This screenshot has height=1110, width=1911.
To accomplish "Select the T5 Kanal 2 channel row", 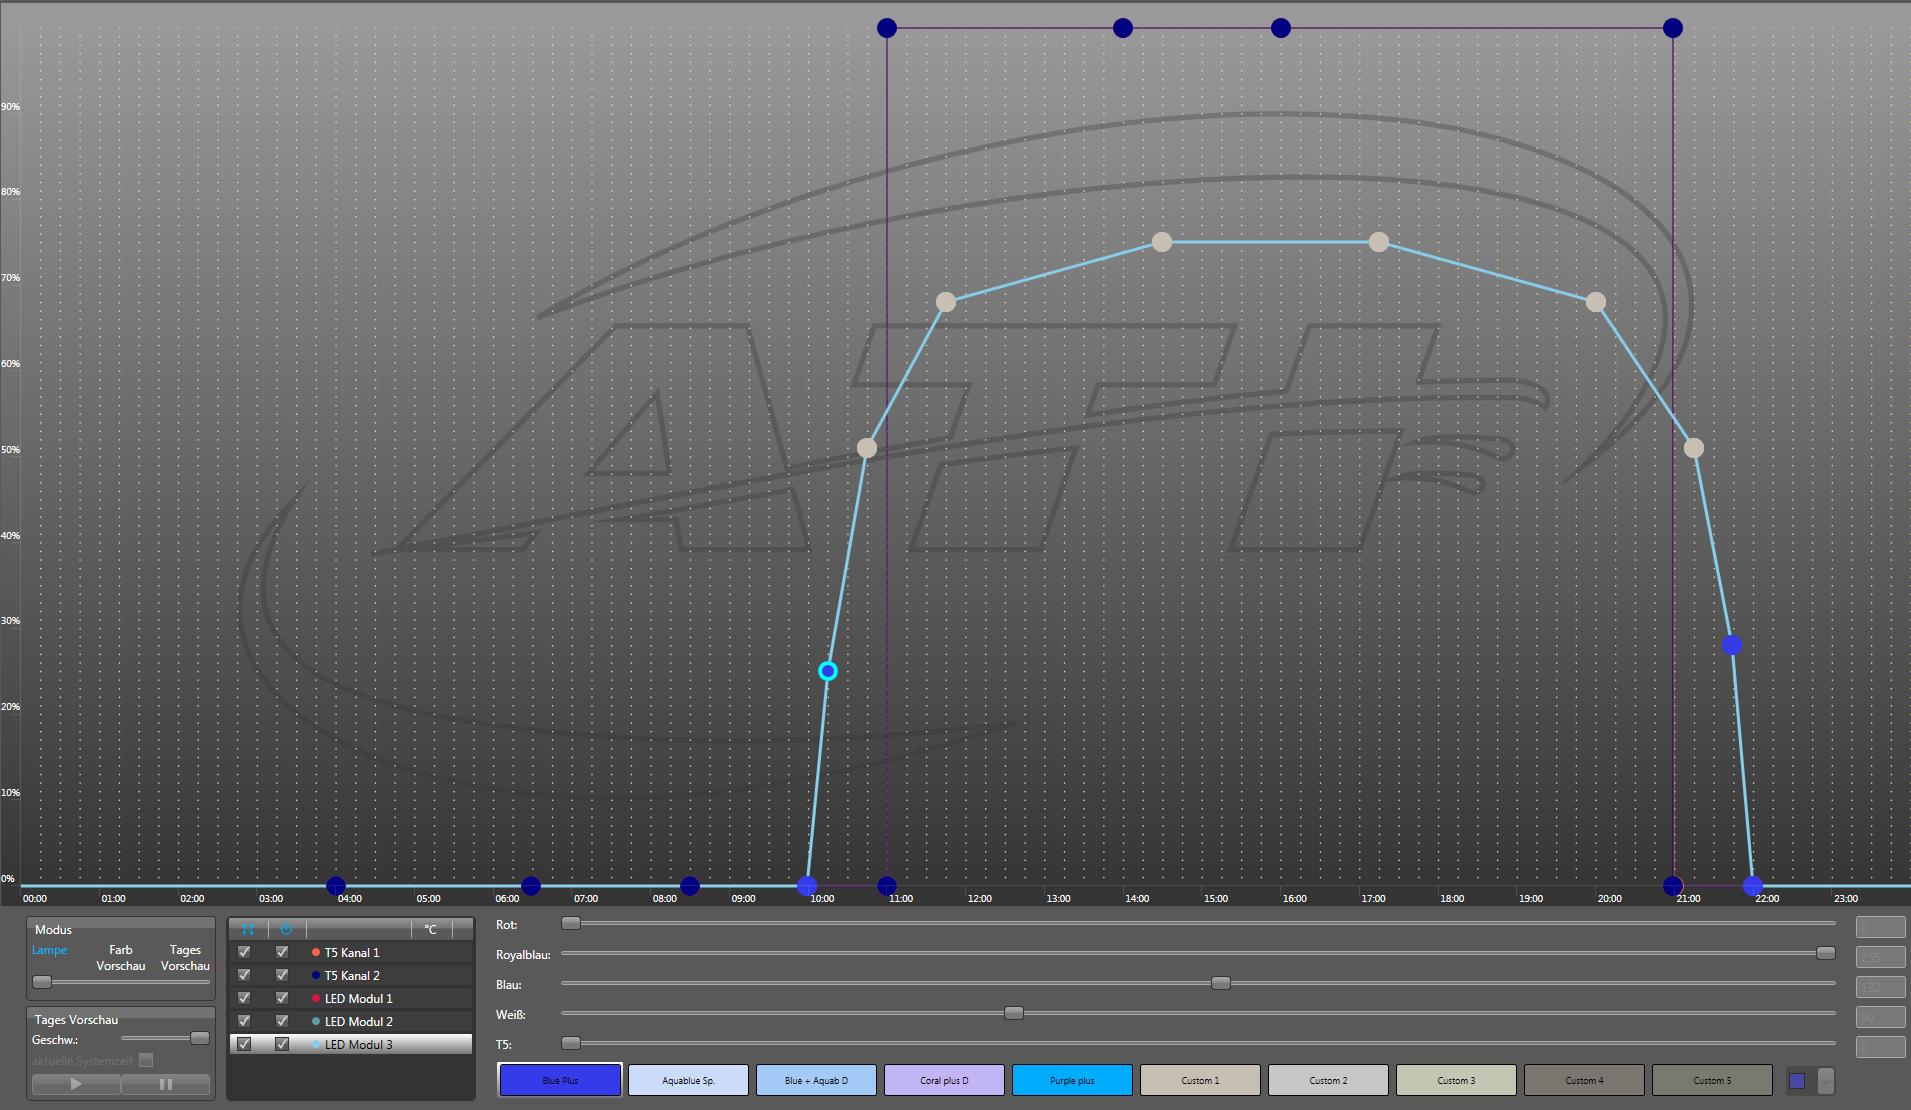I will tap(352, 975).
